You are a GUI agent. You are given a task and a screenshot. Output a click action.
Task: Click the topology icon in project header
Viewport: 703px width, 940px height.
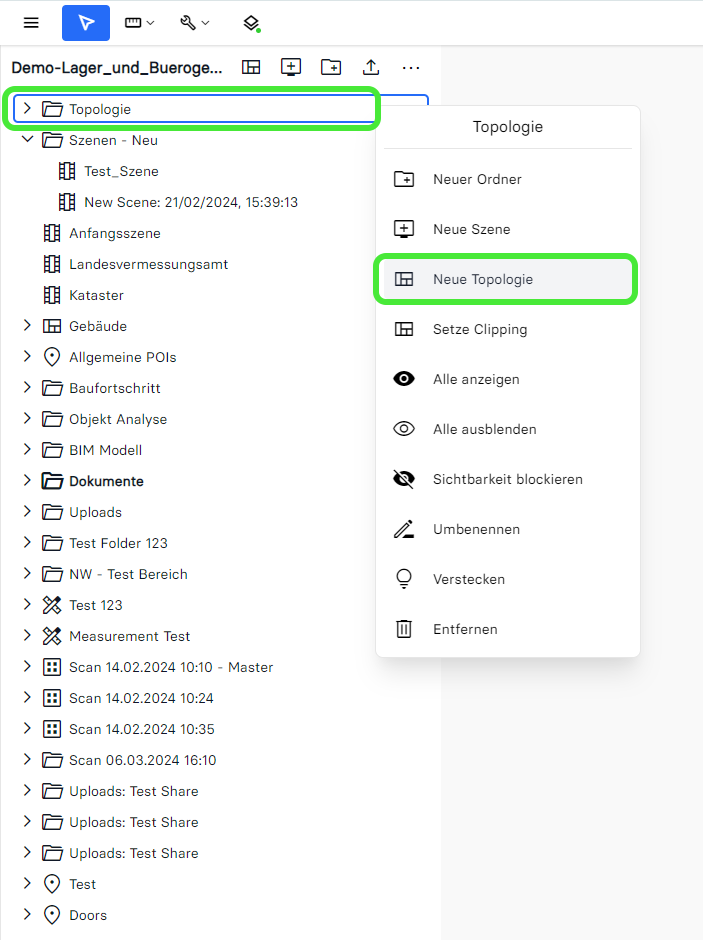click(251, 67)
